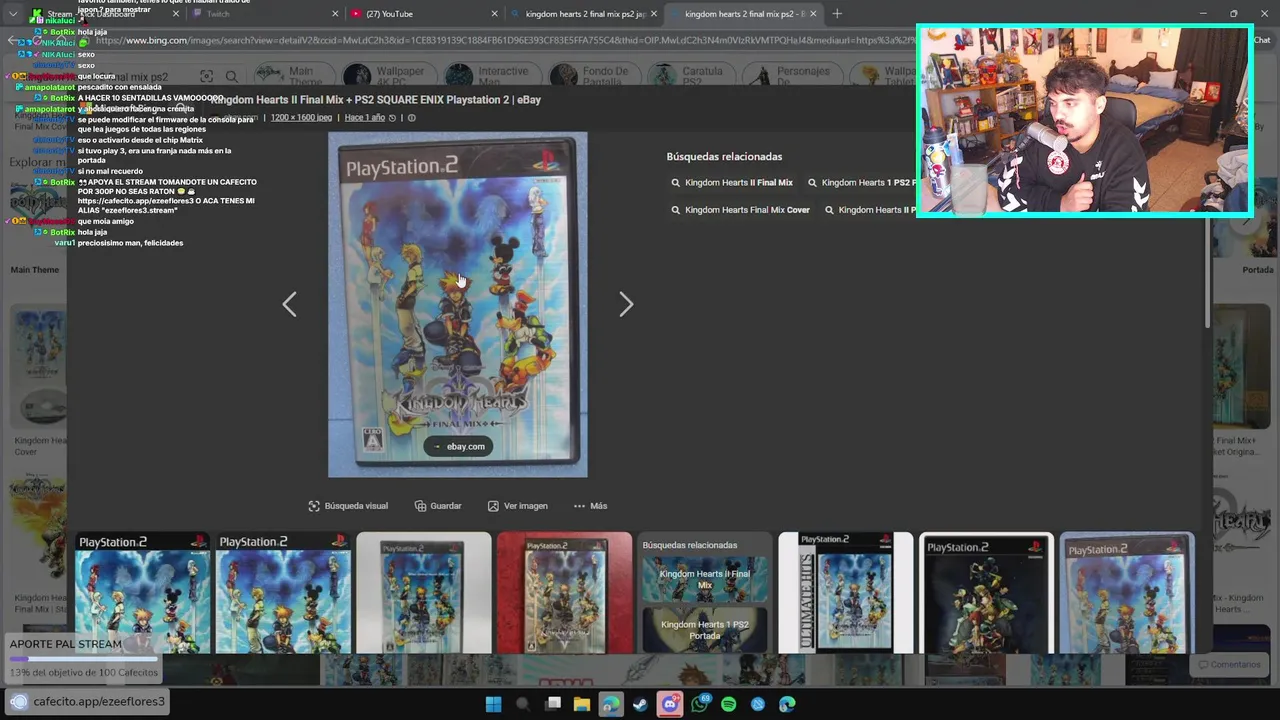The image size is (1280, 720).
Task: Click the info icon beside Hace 1 año
Action: (411, 118)
